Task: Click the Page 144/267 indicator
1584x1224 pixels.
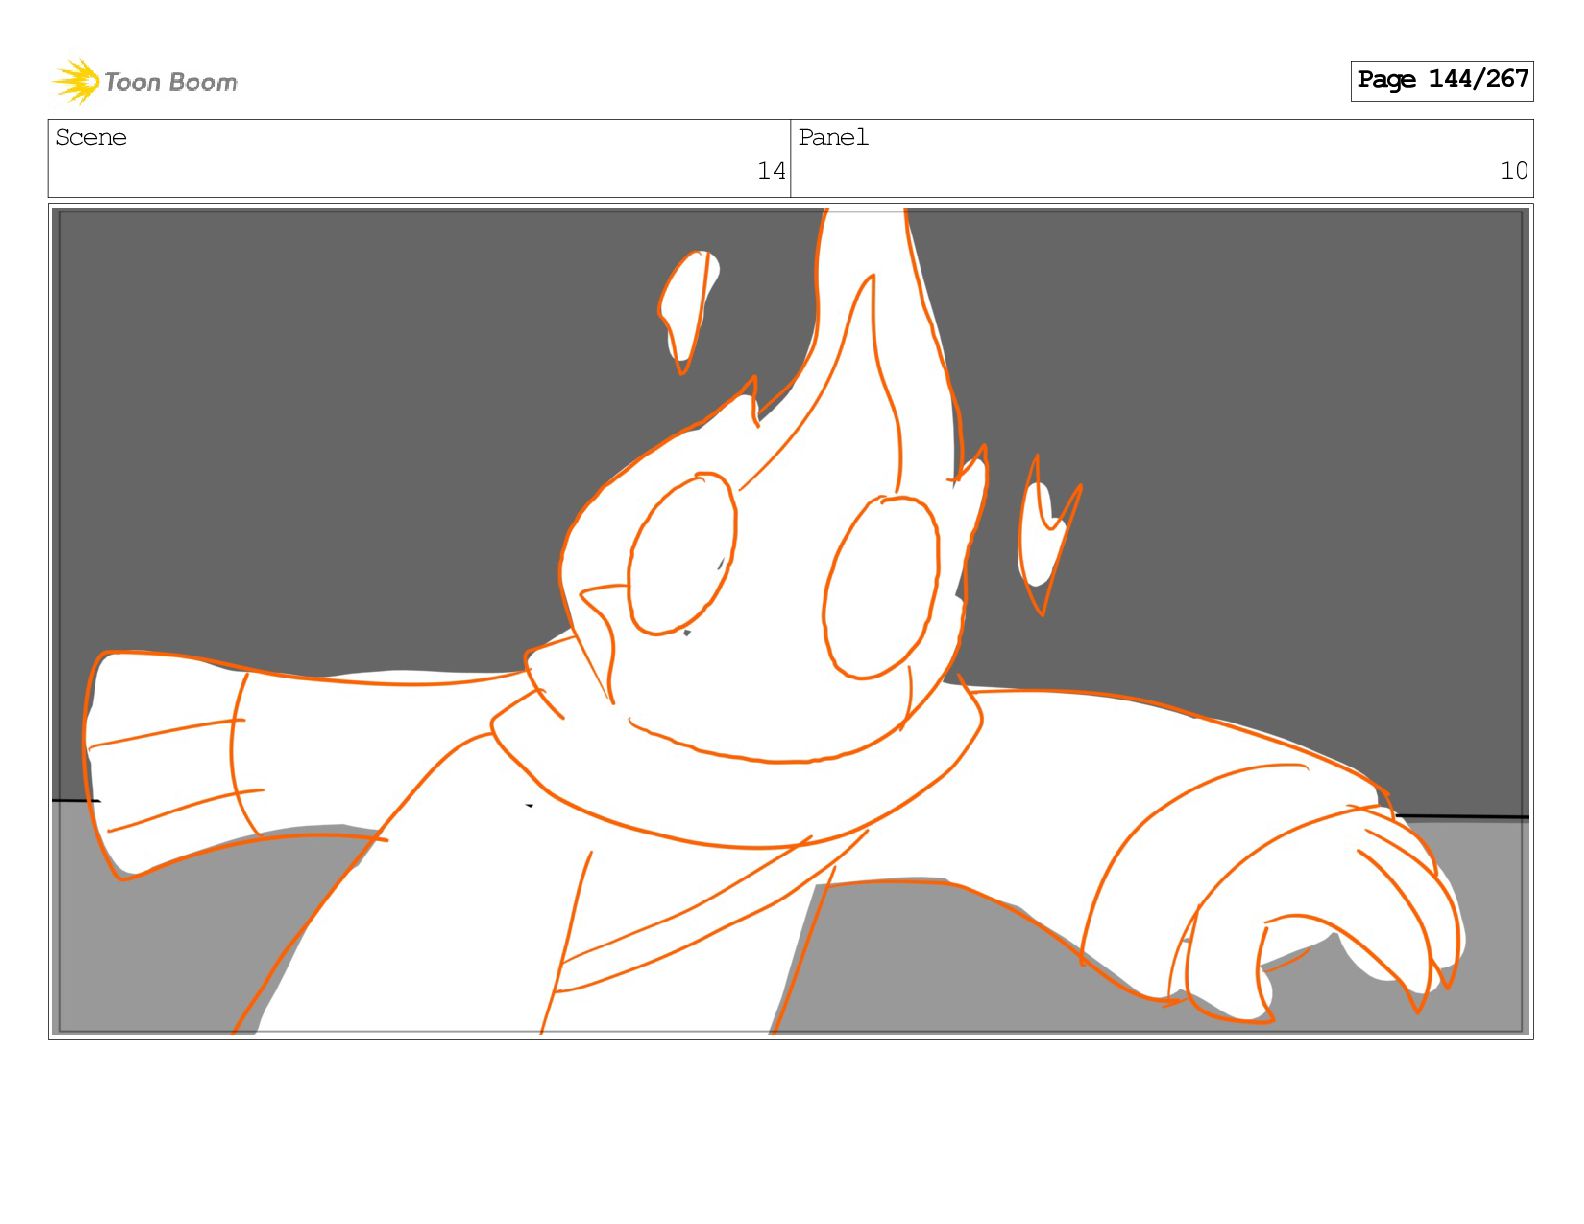Action: [x=1441, y=80]
